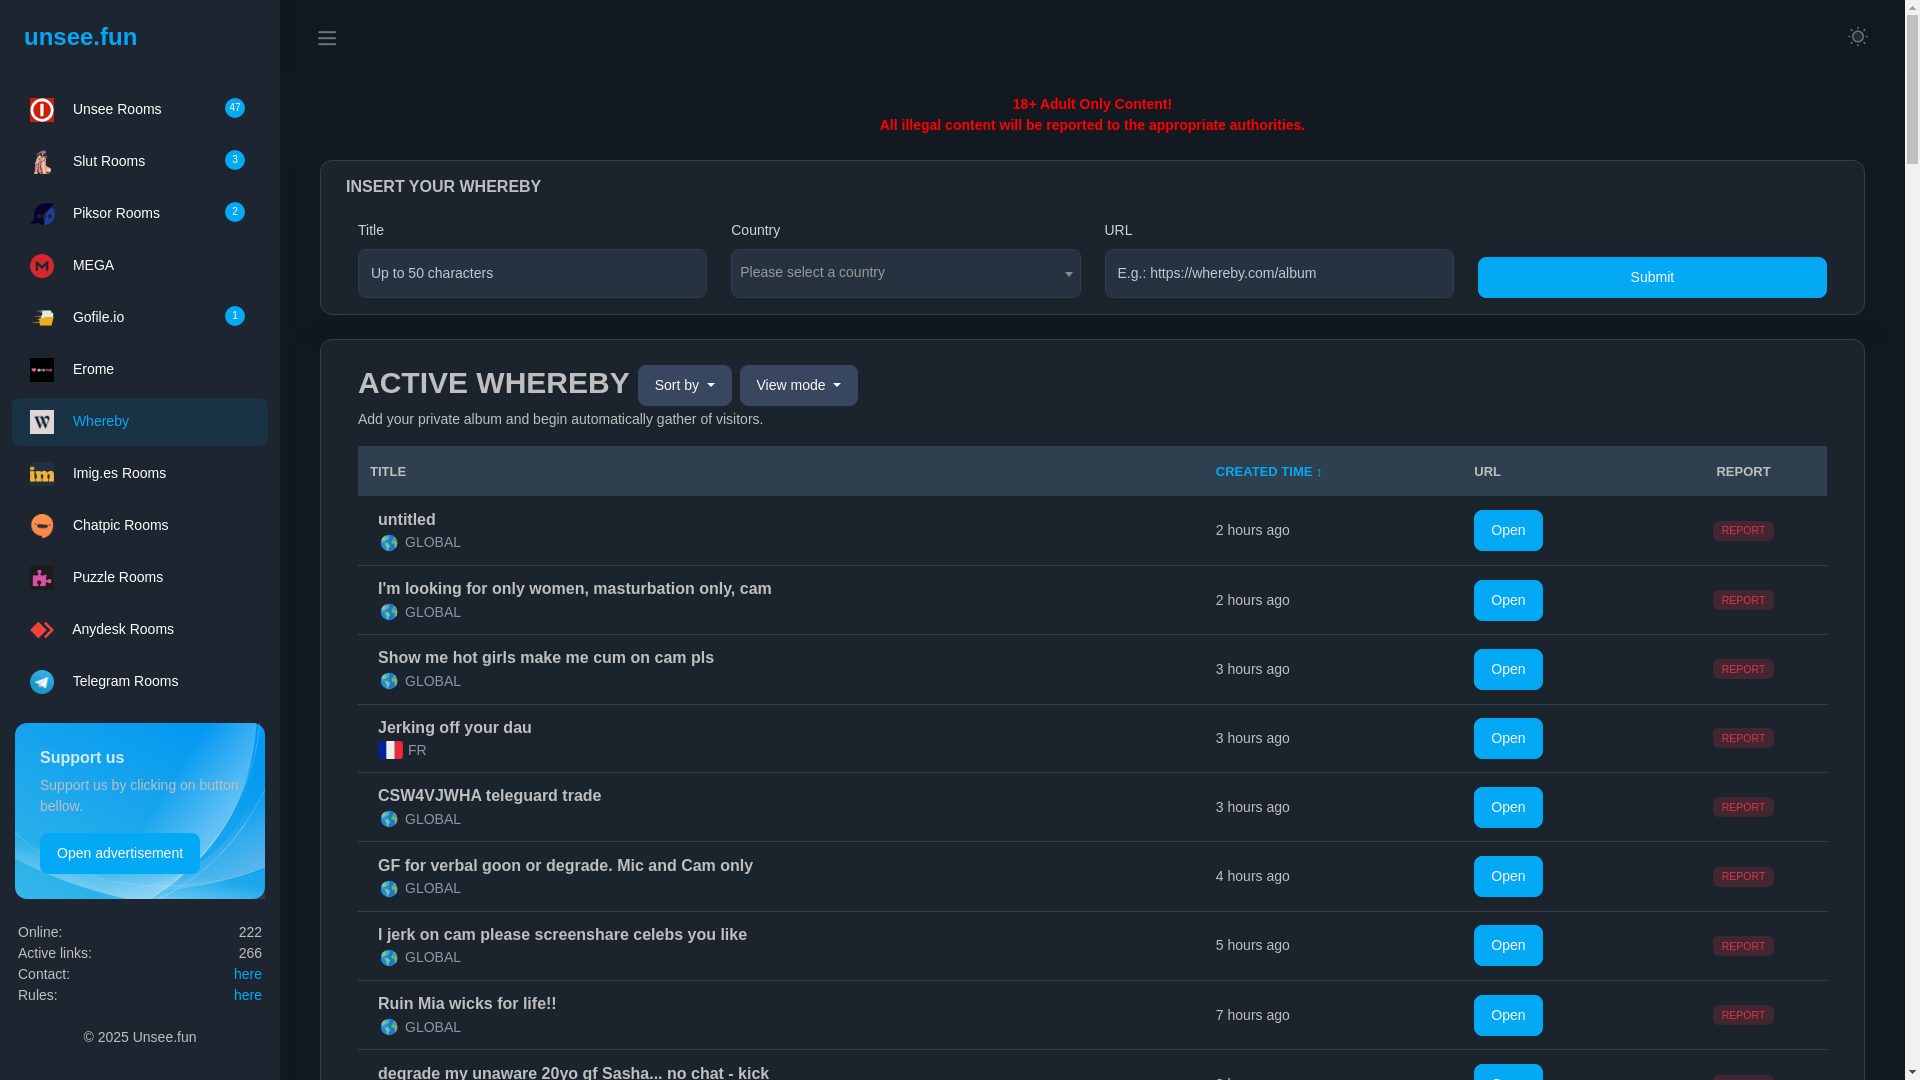Click the Unsee Rooms red icon

42,110
